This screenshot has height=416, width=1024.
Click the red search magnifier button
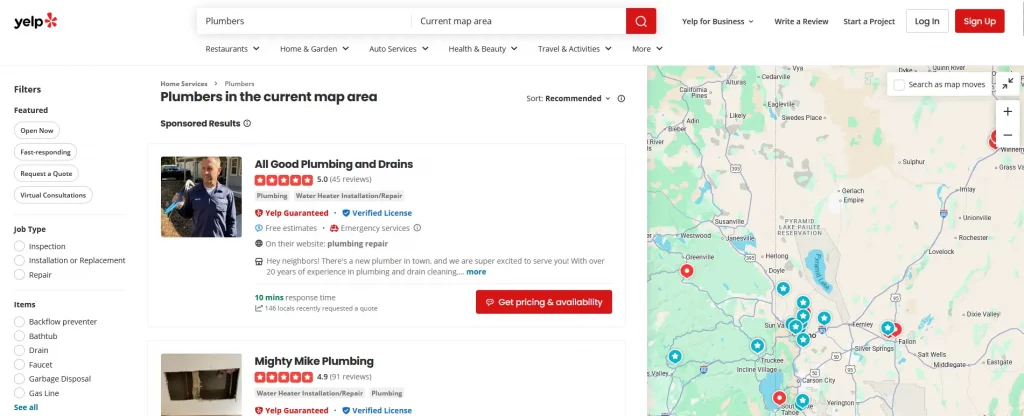point(641,21)
